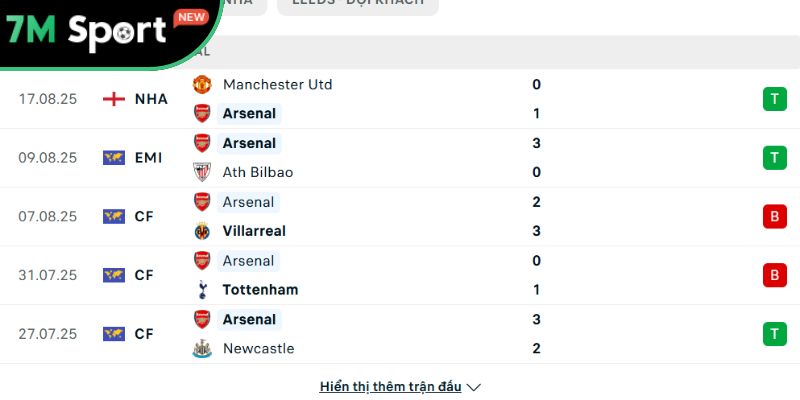Click the world flag icon beside EMI
This screenshot has height=400, width=800.
pyautogui.click(x=114, y=158)
